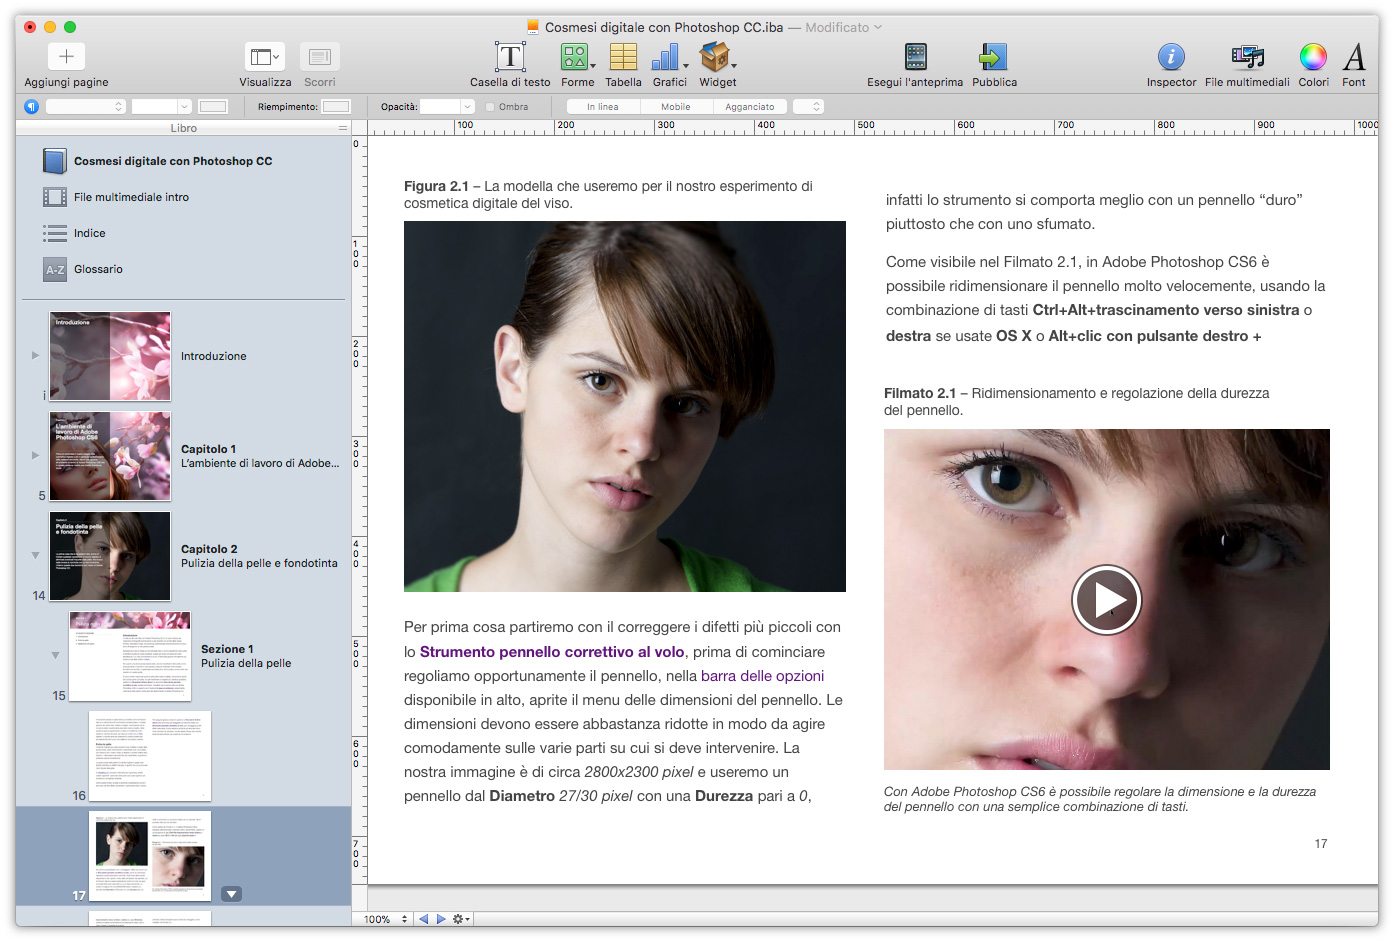Go to next page arrow
This screenshot has height=942, width=1394.
pos(441,919)
